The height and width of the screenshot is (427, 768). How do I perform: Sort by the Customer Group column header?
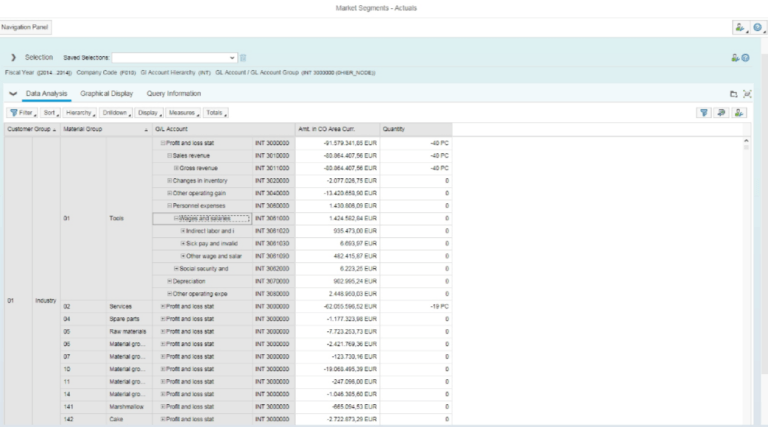pos(30,129)
